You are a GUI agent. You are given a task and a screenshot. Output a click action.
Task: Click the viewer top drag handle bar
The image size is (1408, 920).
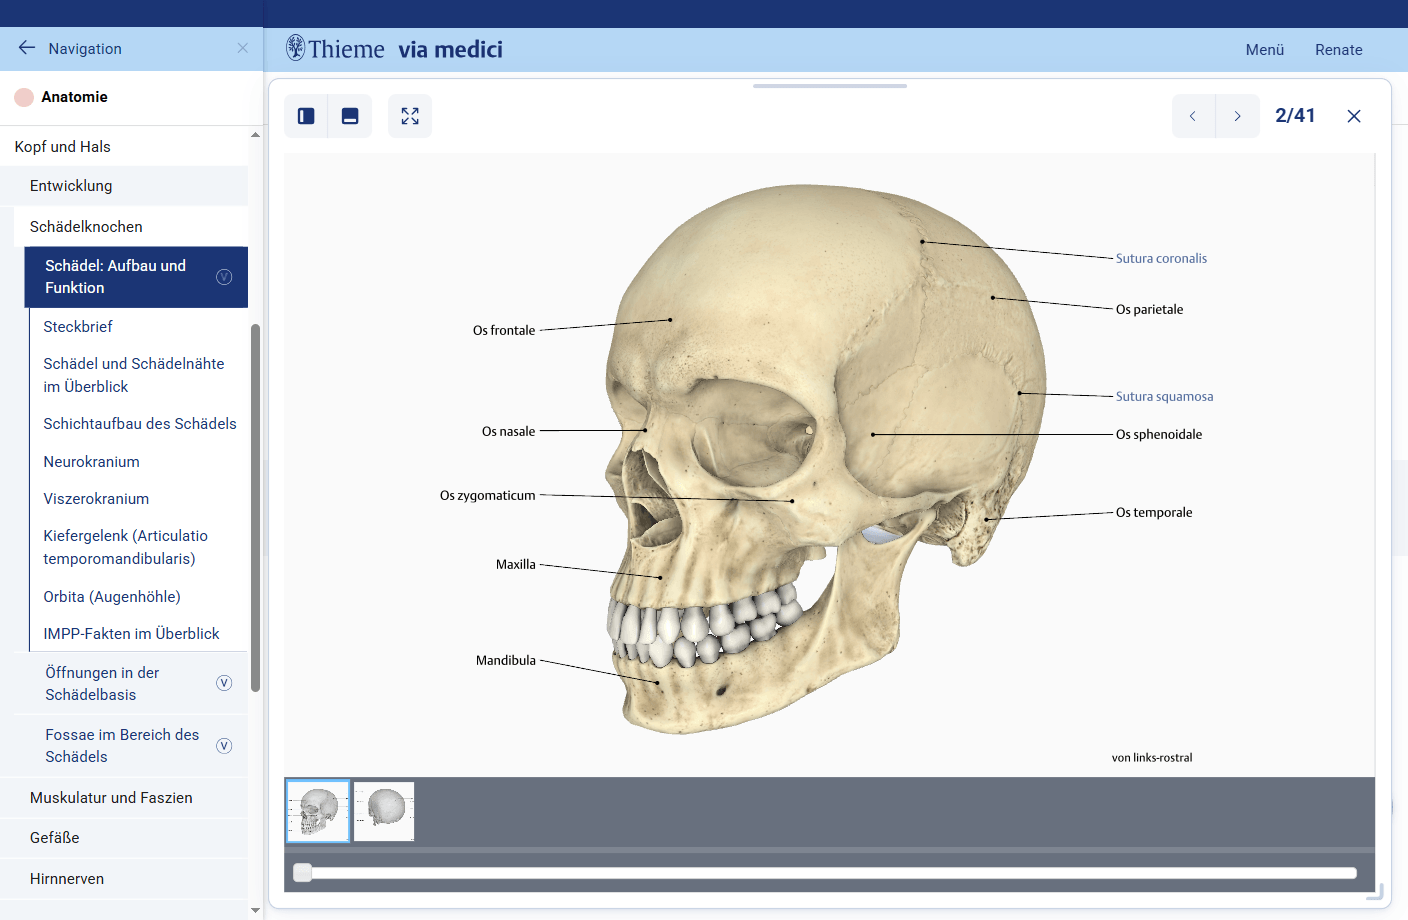click(830, 86)
